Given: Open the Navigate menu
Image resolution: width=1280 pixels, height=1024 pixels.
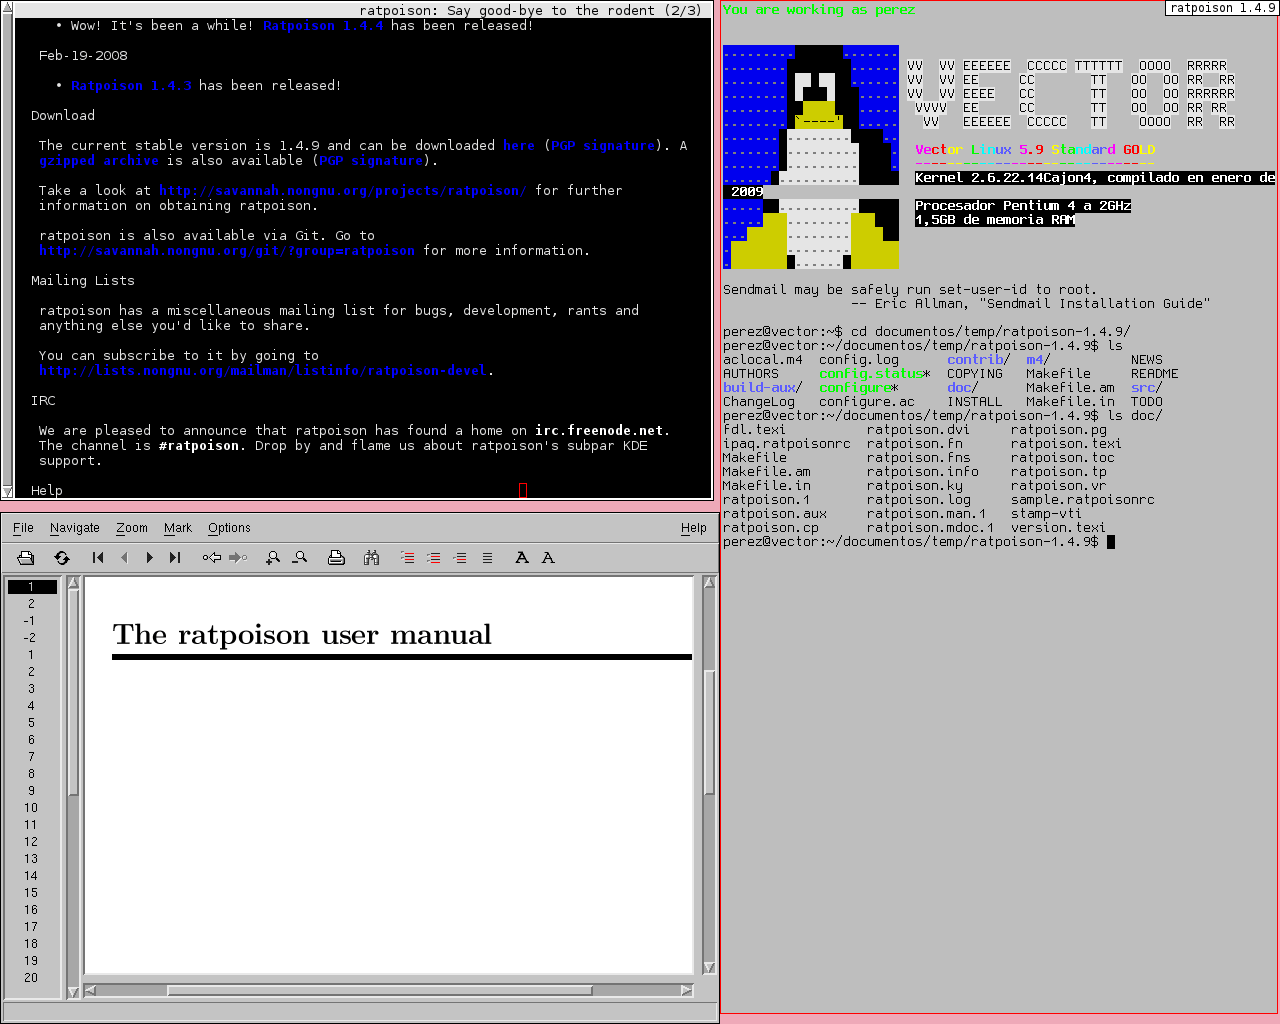Looking at the screenshot, I should click(x=75, y=528).
